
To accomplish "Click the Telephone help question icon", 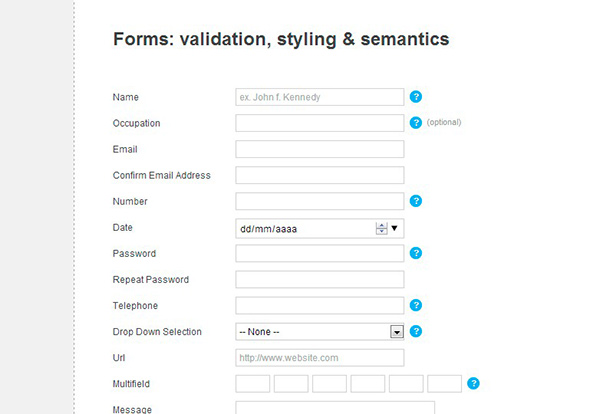I will coord(416,305).
